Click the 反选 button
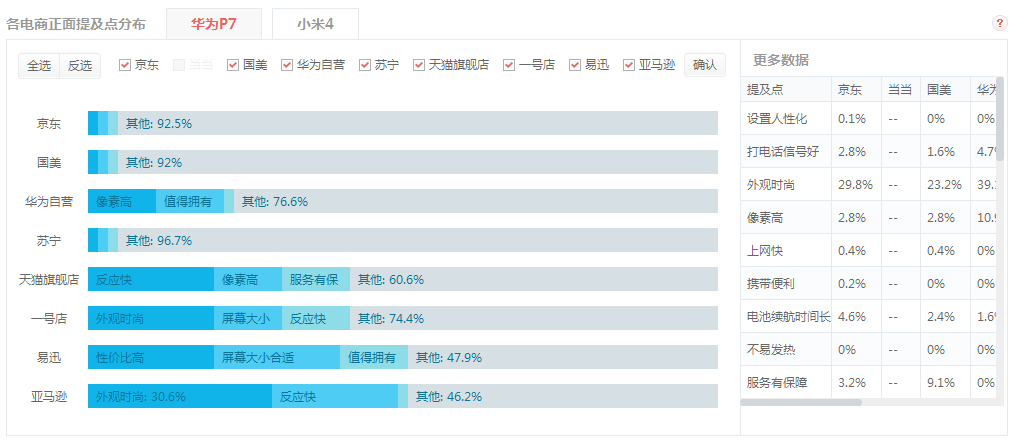 tap(80, 66)
